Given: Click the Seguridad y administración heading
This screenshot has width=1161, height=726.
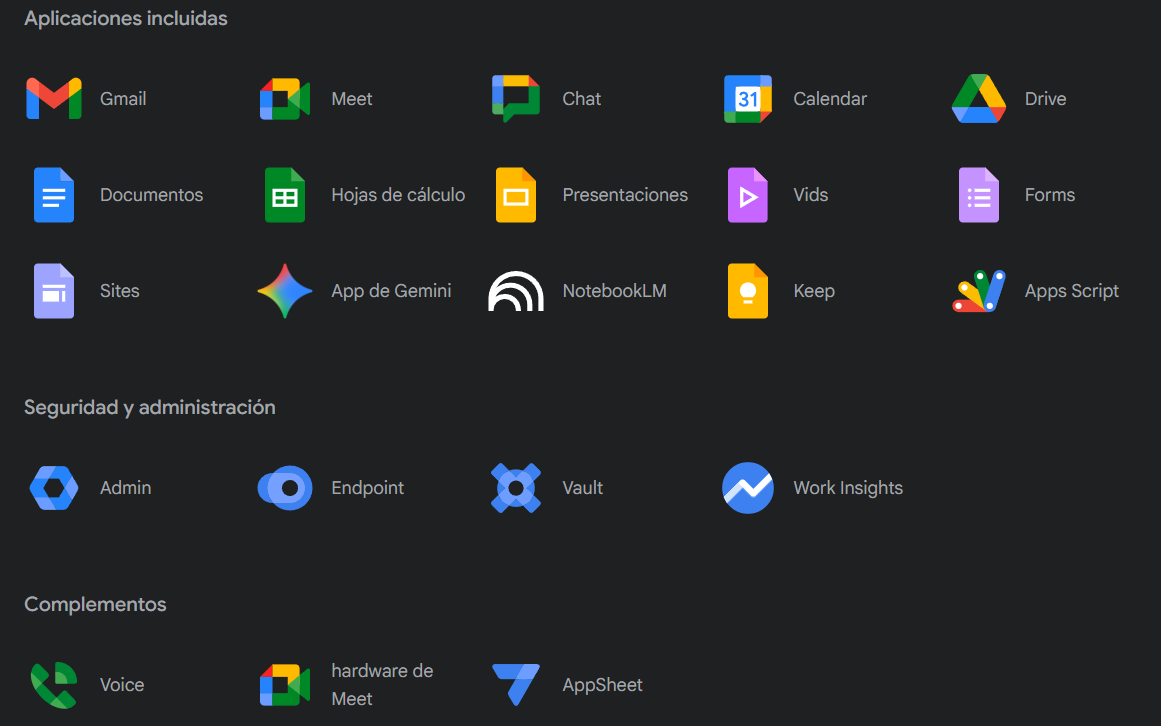Looking at the screenshot, I should 150,407.
